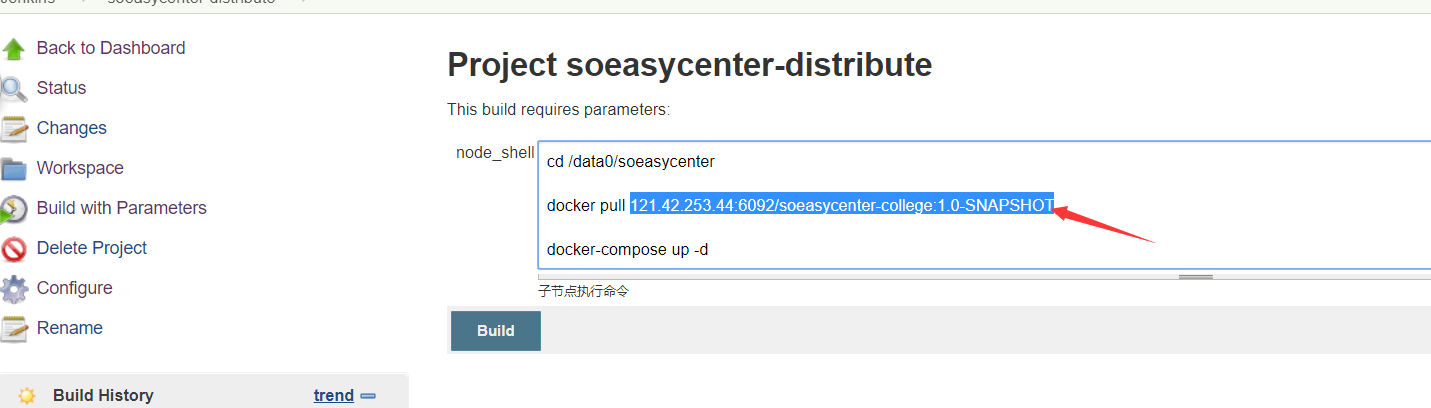Click inside the node_shell text area
Screen dimensions: 1431x408
coord(984,205)
